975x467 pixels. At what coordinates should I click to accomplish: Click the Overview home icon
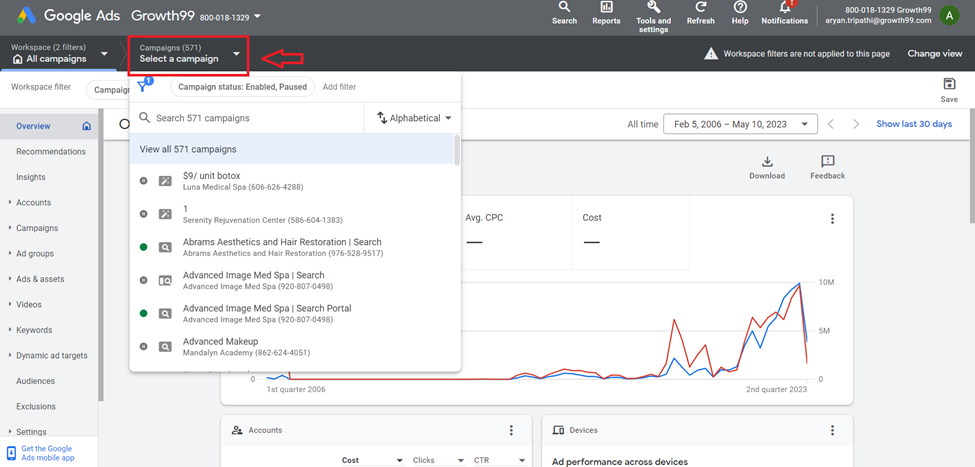[86, 126]
